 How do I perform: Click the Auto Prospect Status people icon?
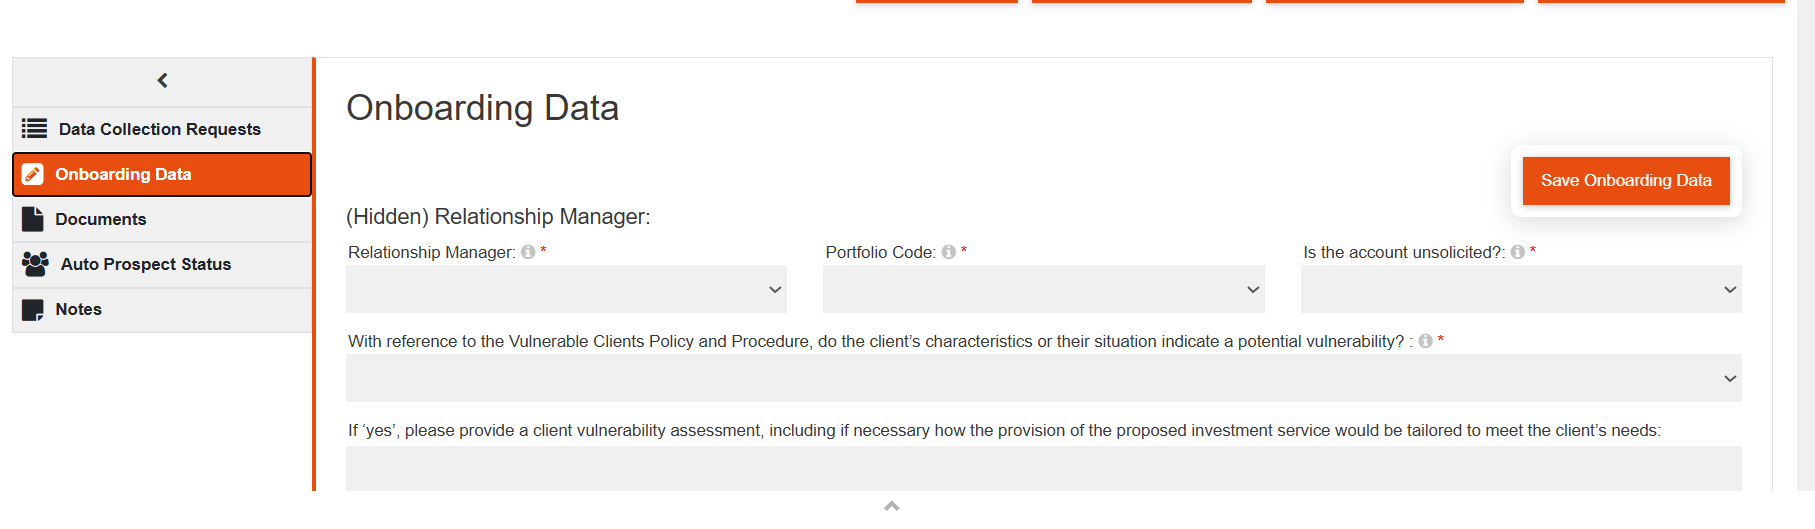pyautogui.click(x=35, y=264)
